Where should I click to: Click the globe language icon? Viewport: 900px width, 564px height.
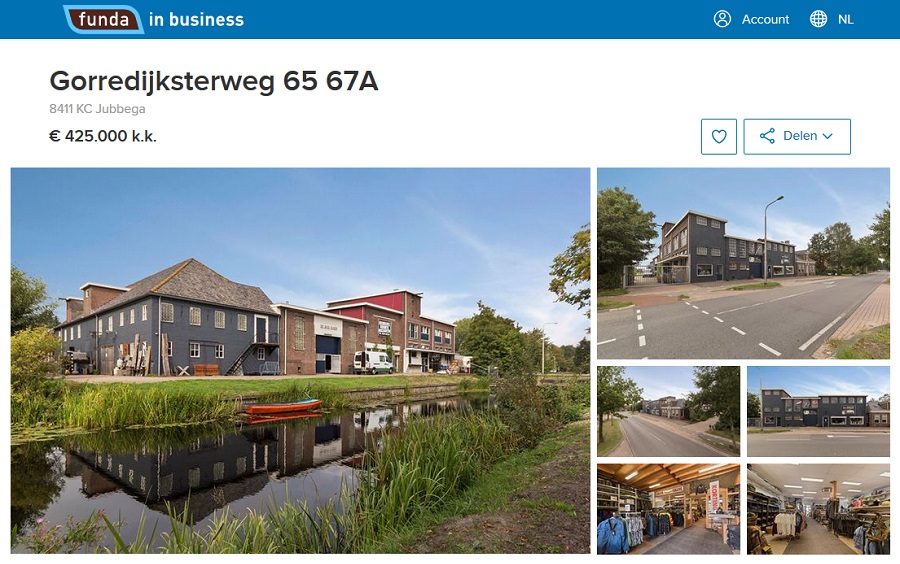pos(818,19)
